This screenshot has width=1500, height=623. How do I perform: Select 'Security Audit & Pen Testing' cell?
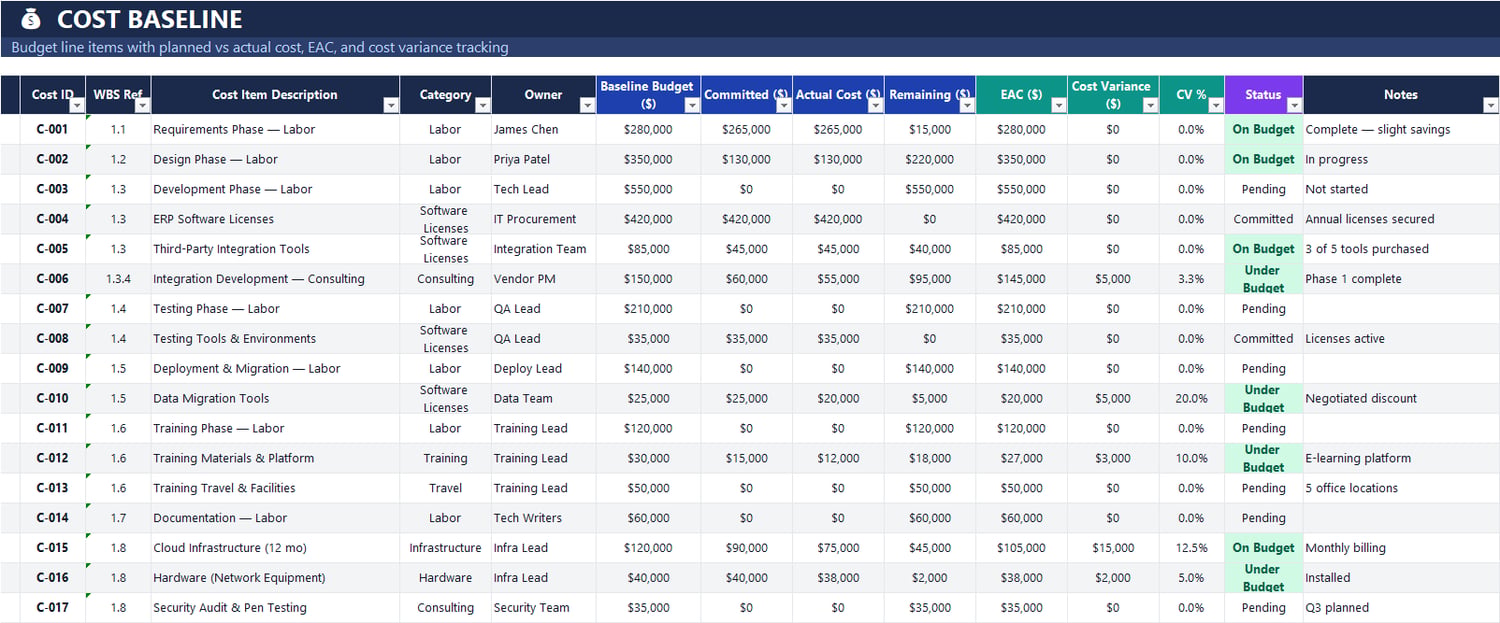click(275, 608)
